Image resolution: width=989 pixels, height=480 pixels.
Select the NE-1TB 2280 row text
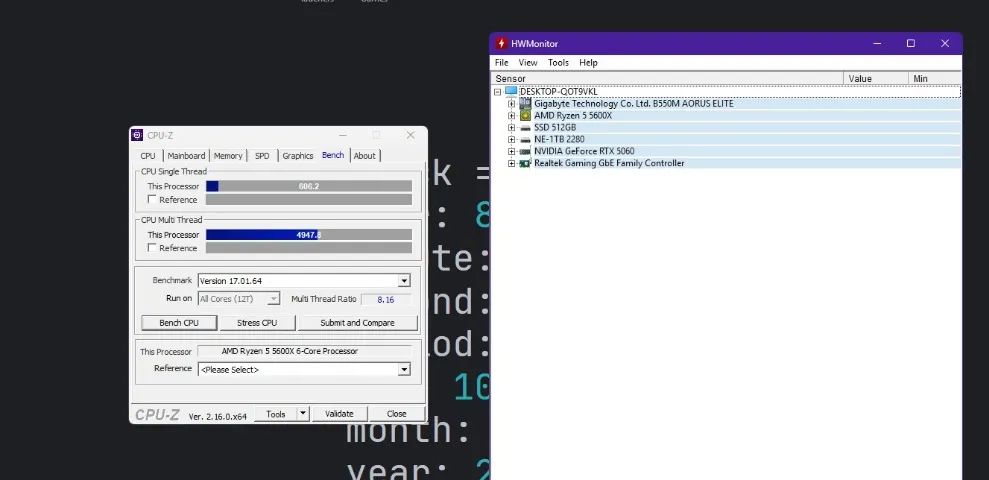(559, 139)
